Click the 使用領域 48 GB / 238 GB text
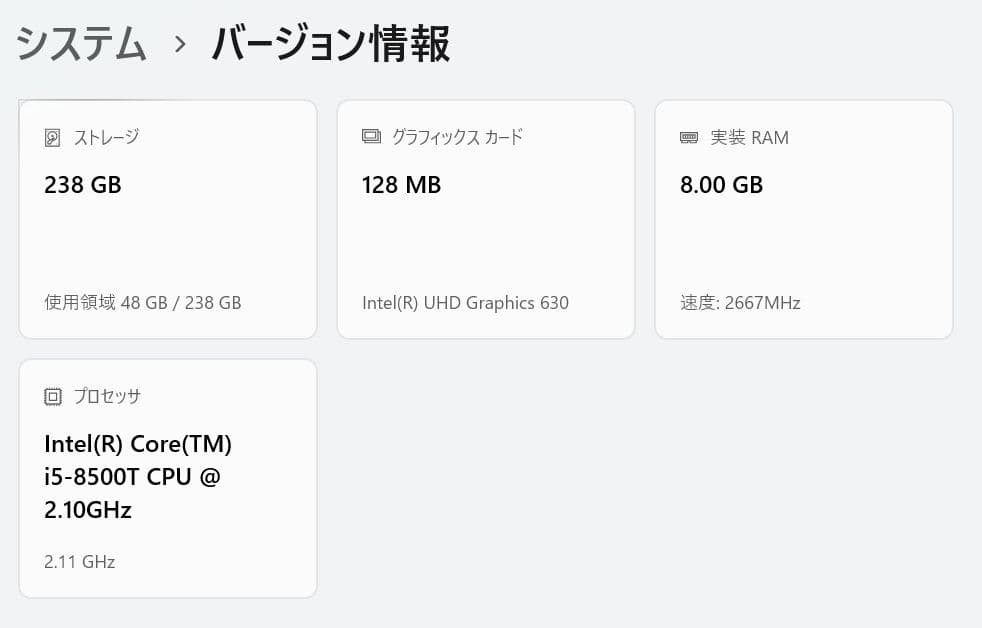Viewport: 982px width, 628px height. point(141,302)
